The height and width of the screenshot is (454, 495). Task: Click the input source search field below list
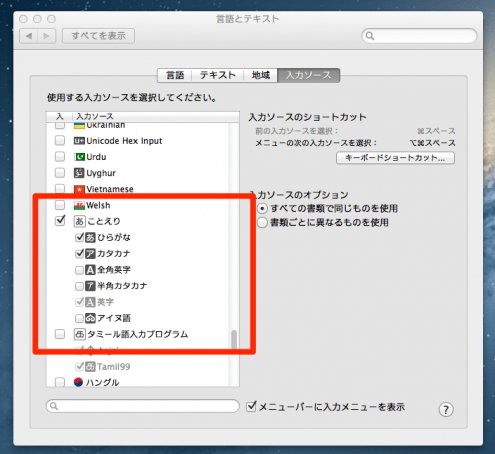pos(143,406)
